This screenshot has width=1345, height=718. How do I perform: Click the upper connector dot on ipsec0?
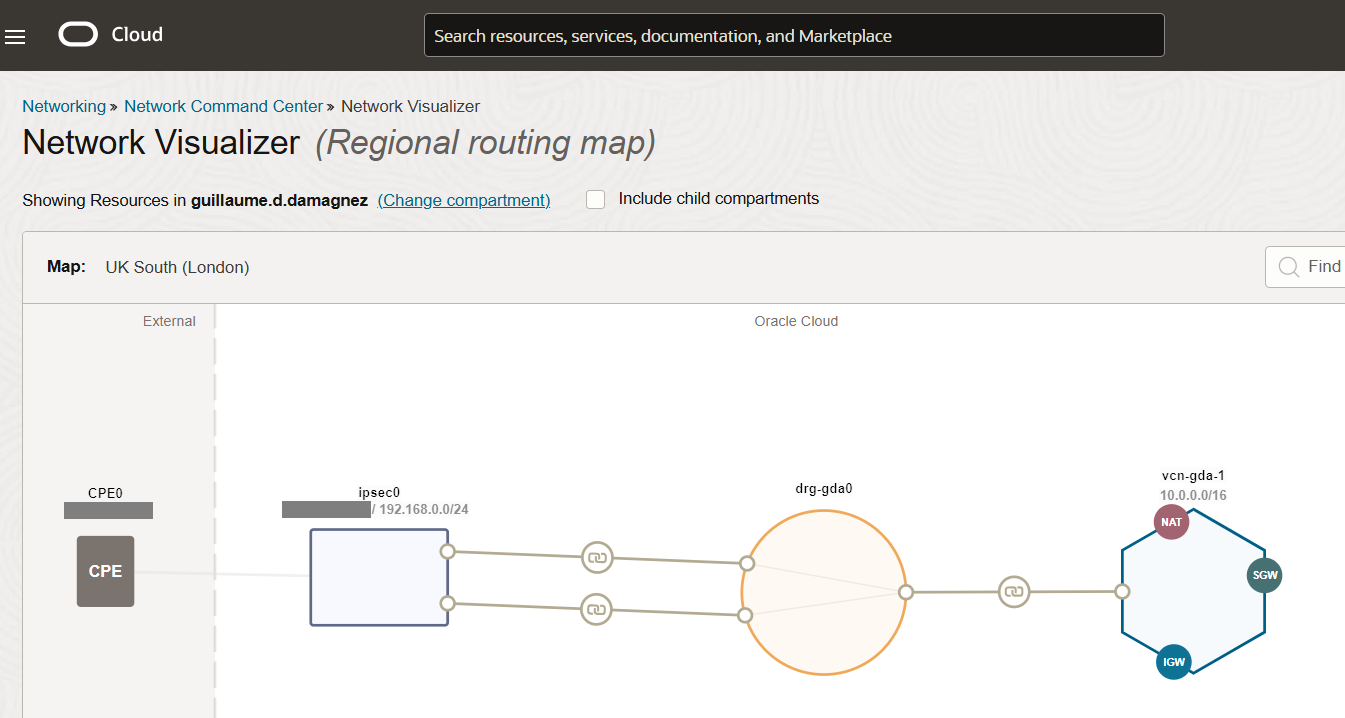coord(448,551)
